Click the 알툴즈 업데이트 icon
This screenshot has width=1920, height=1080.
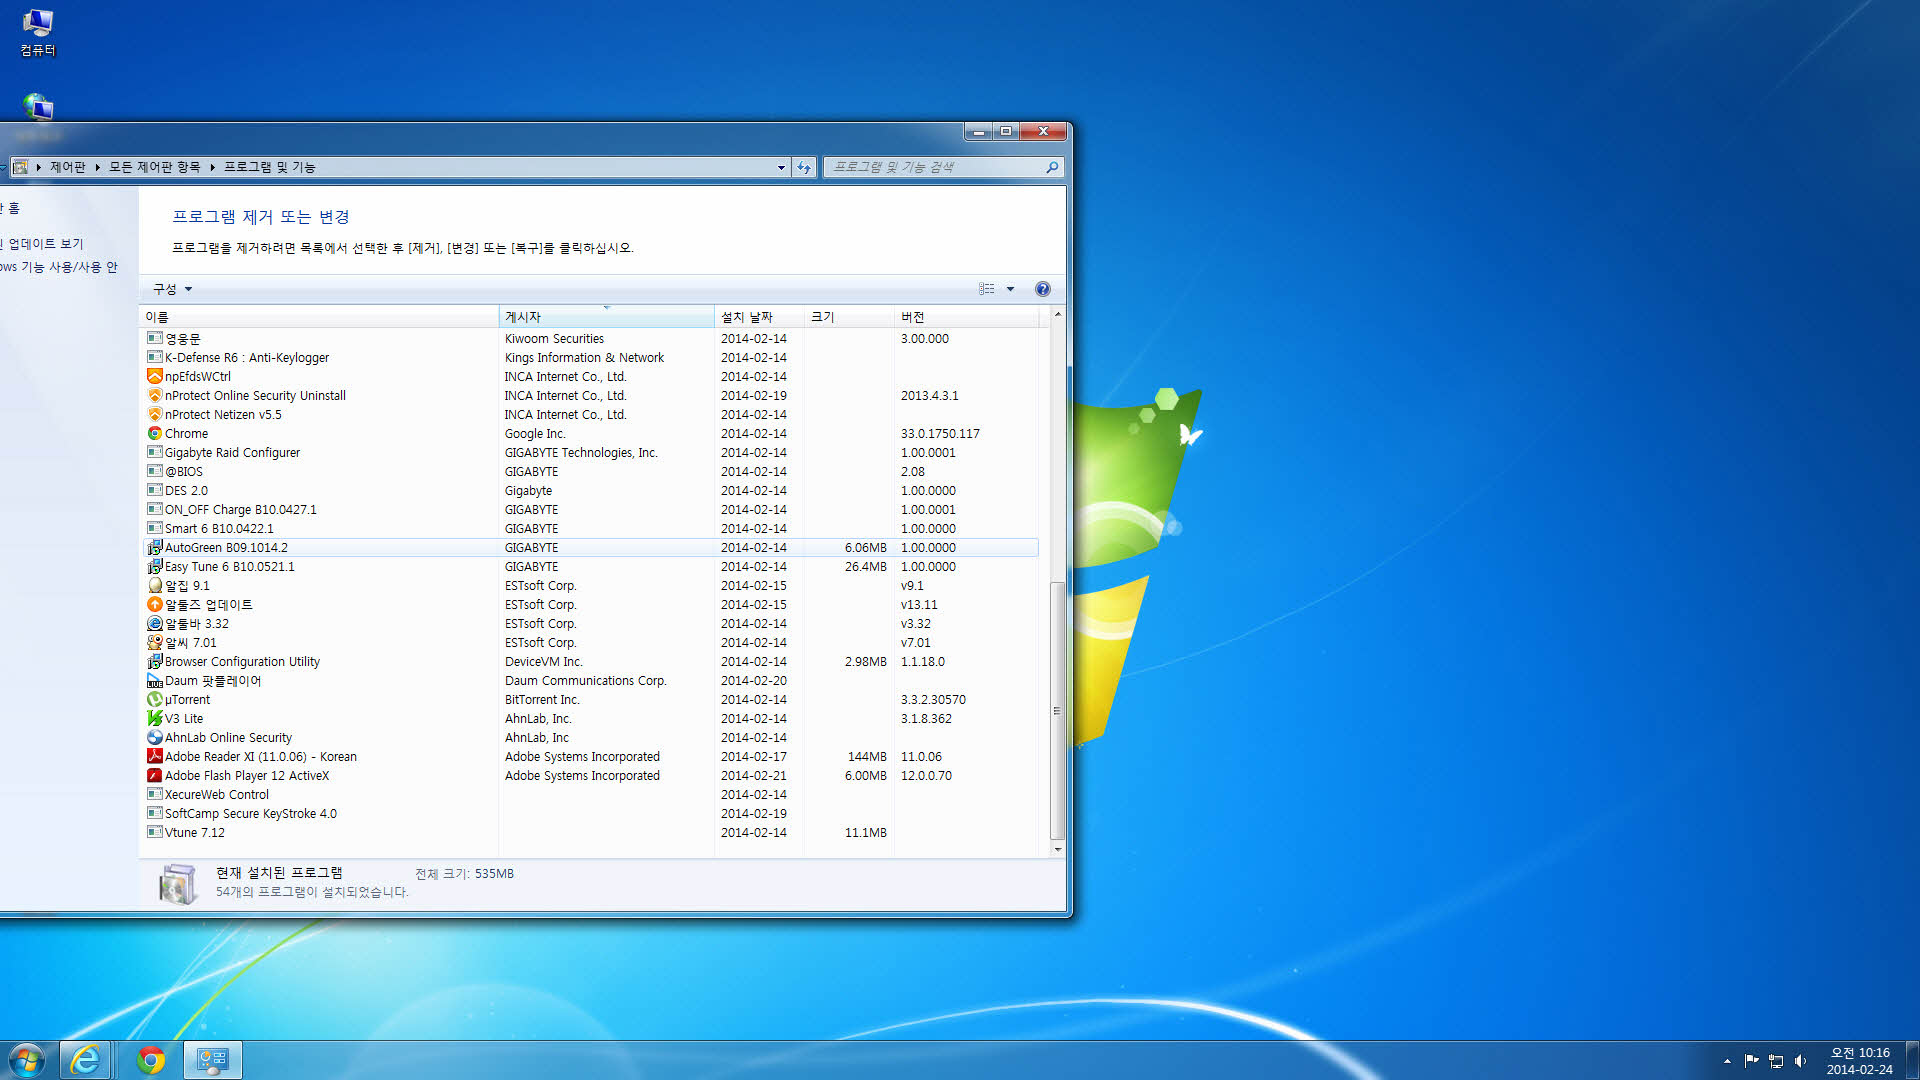point(155,604)
